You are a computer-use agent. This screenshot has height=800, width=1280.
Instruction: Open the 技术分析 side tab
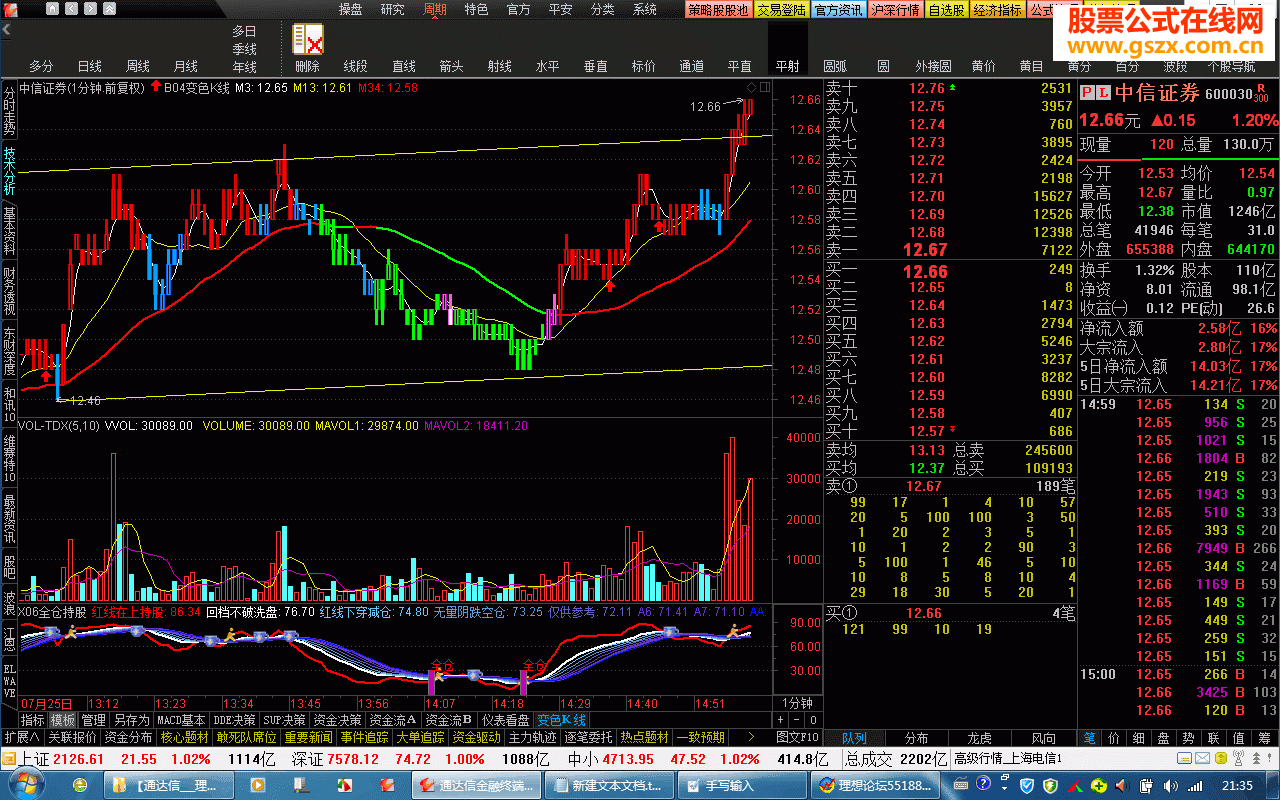(x=9, y=172)
